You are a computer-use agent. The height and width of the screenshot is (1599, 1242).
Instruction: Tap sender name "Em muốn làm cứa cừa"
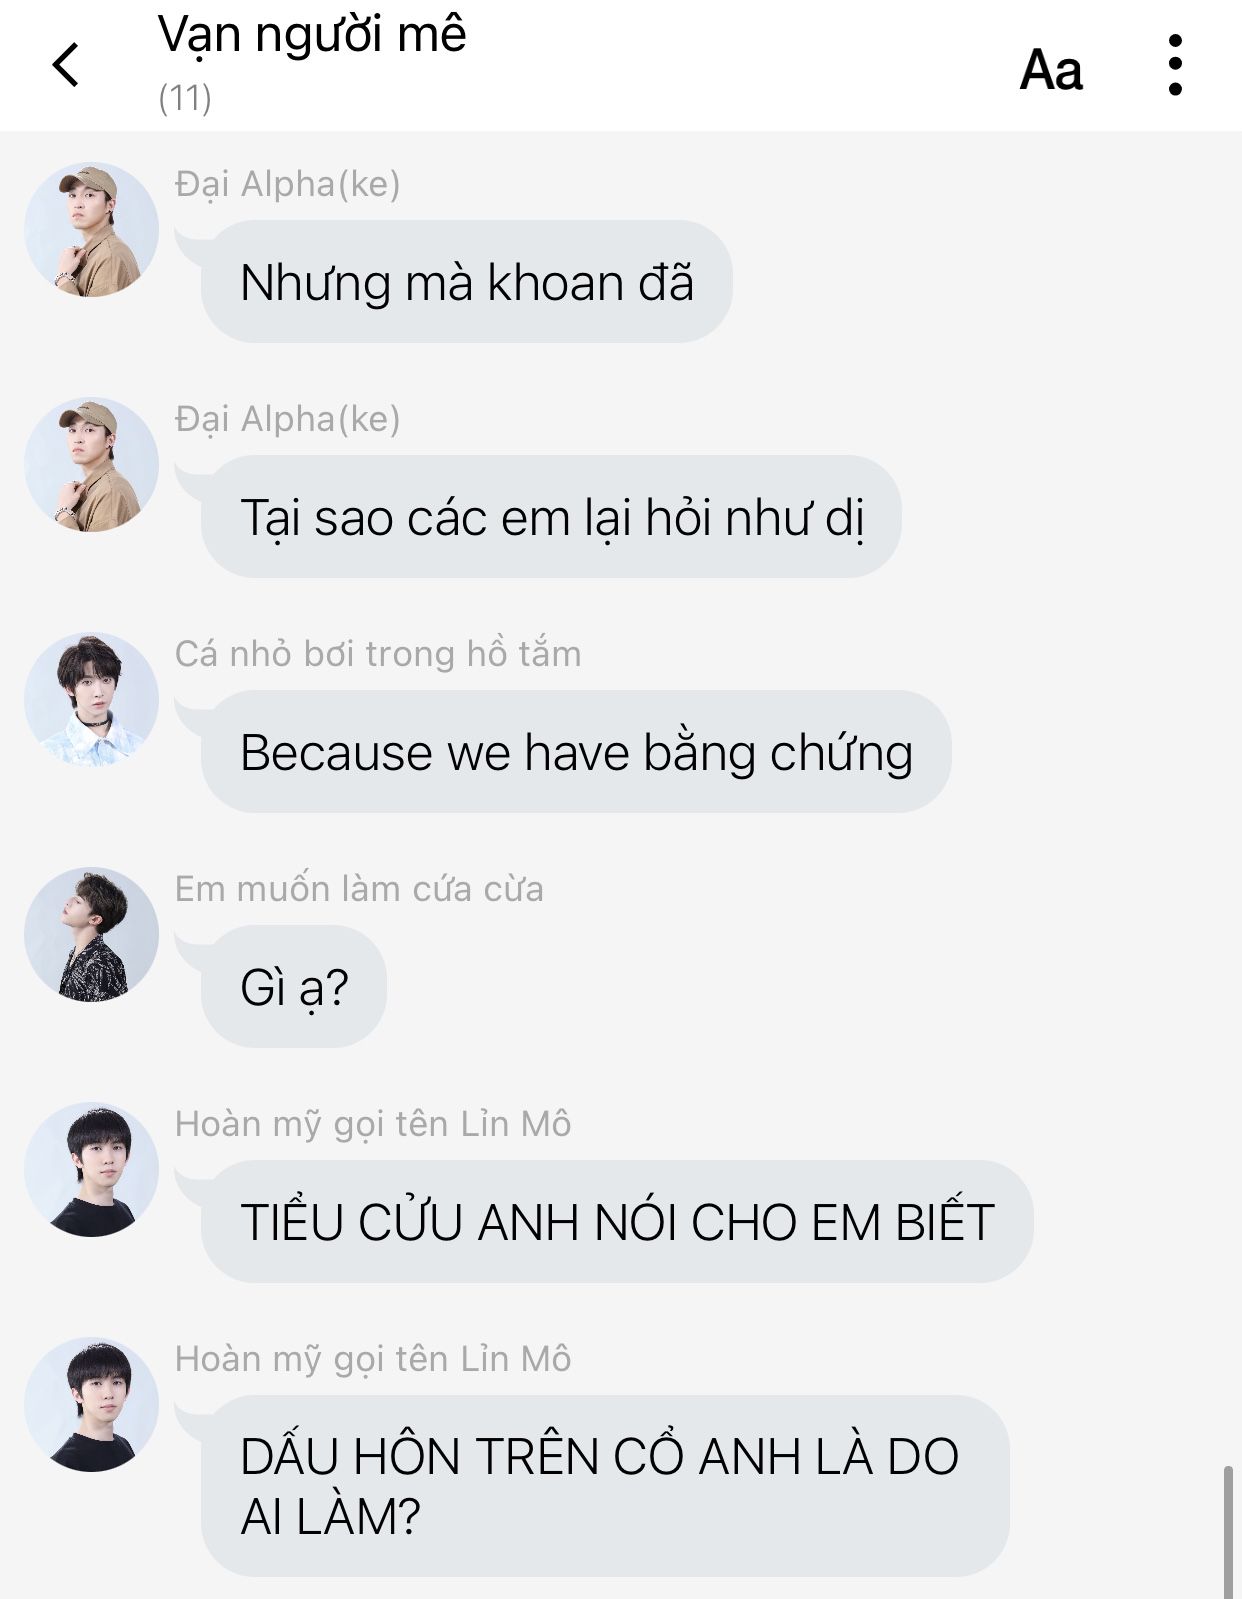pos(359,889)
